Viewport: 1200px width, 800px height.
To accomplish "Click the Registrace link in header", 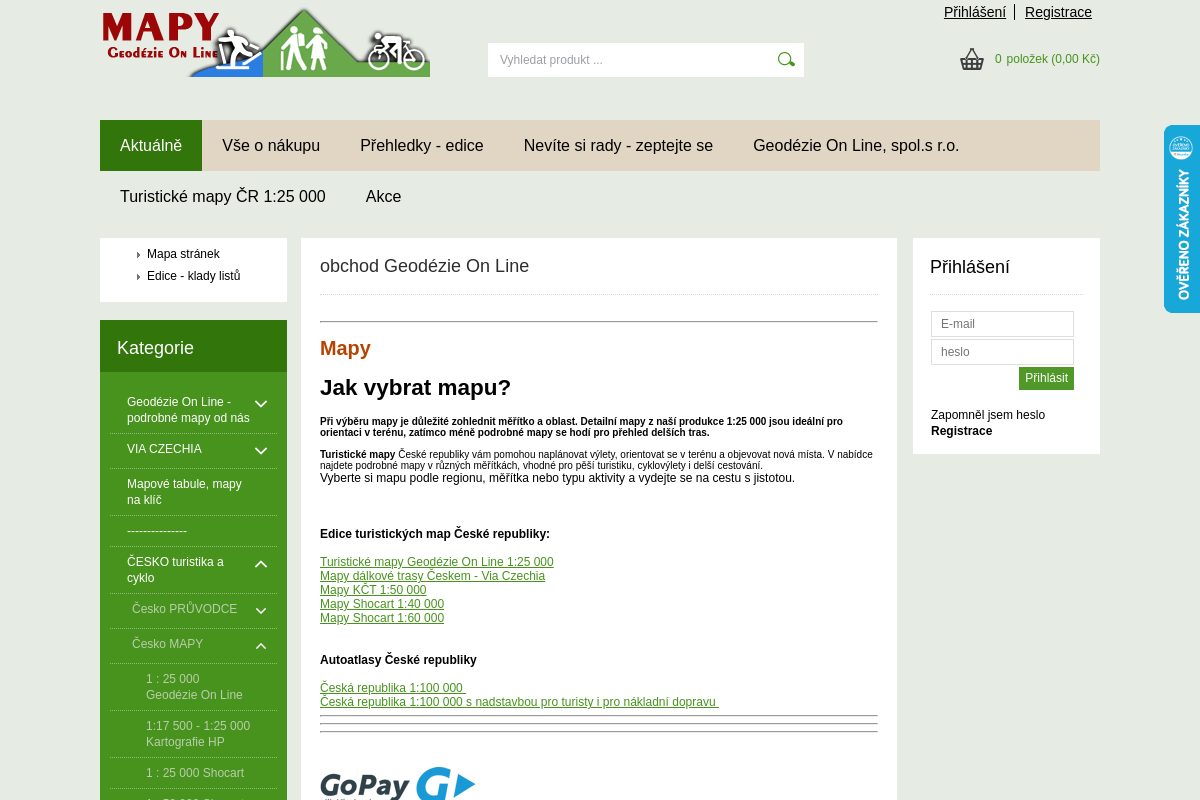I will point(1058,12).
